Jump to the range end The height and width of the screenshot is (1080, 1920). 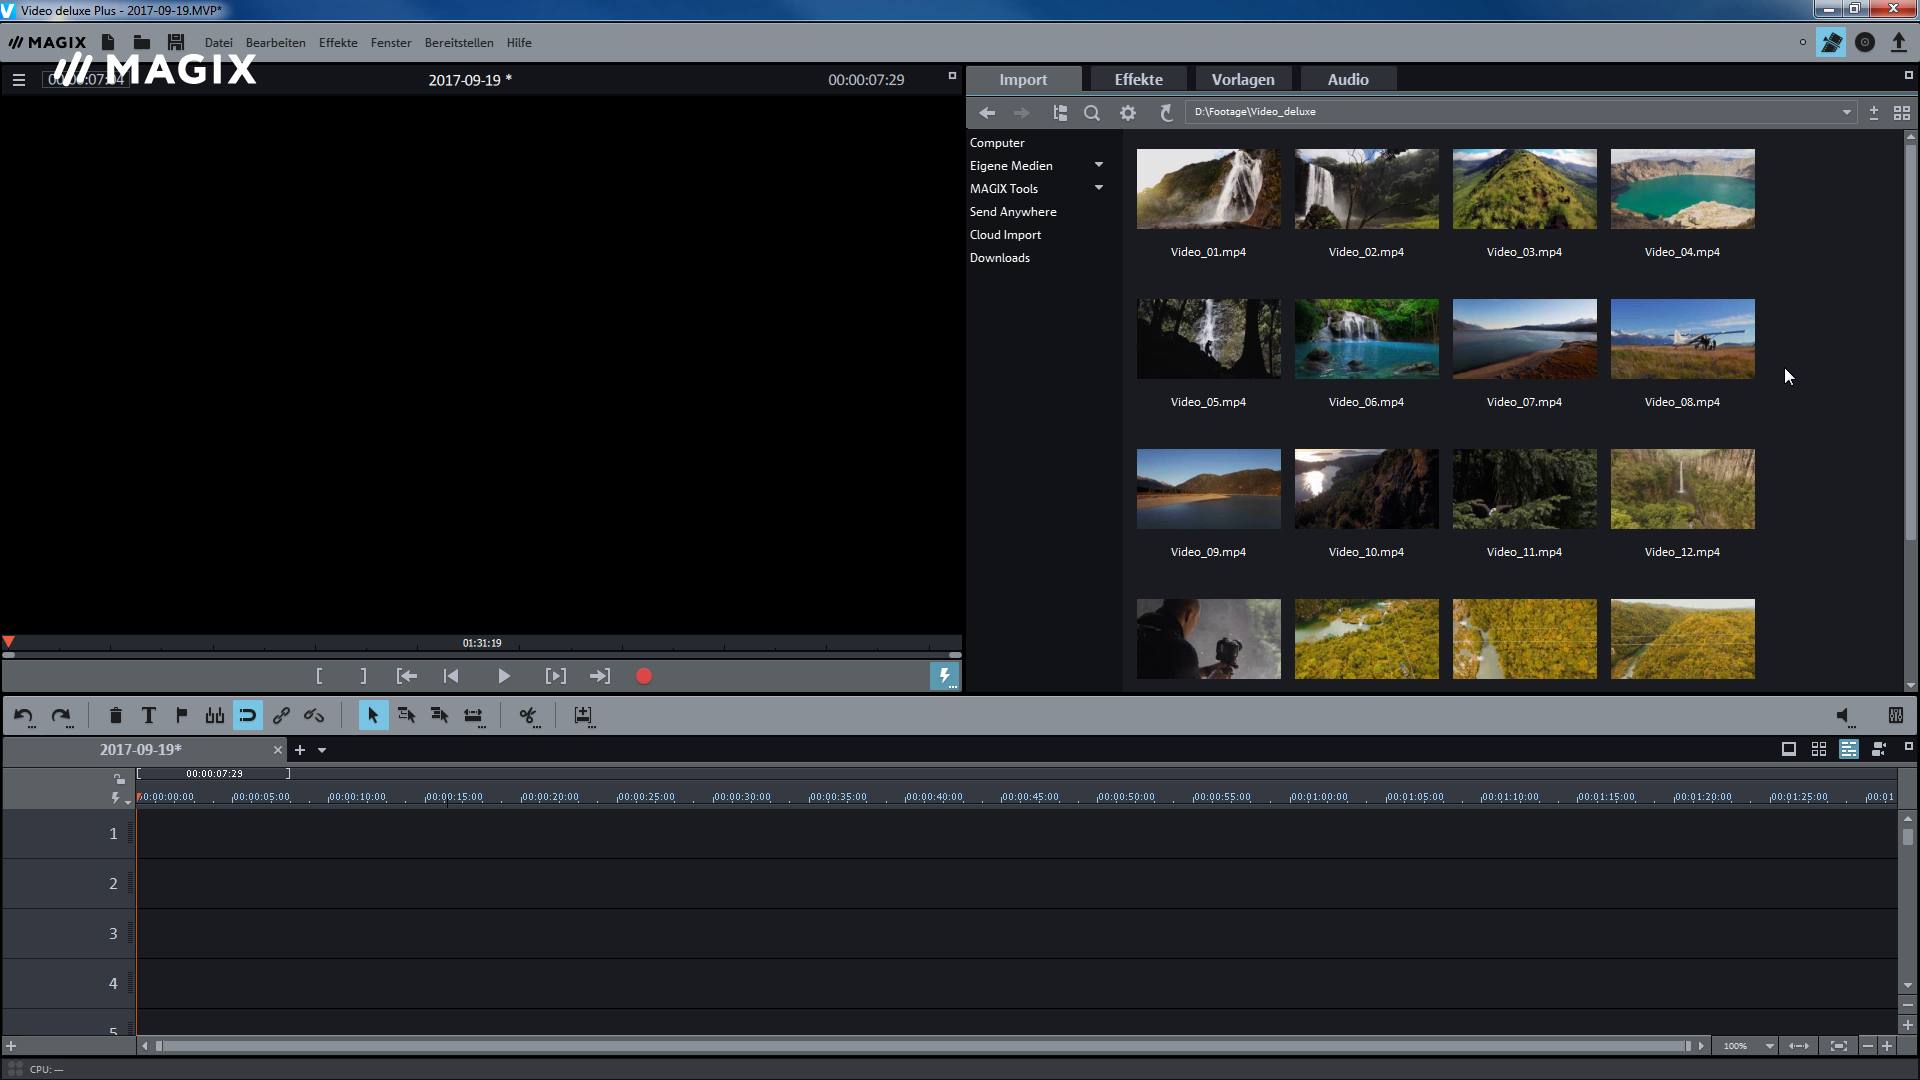point(600,676)
